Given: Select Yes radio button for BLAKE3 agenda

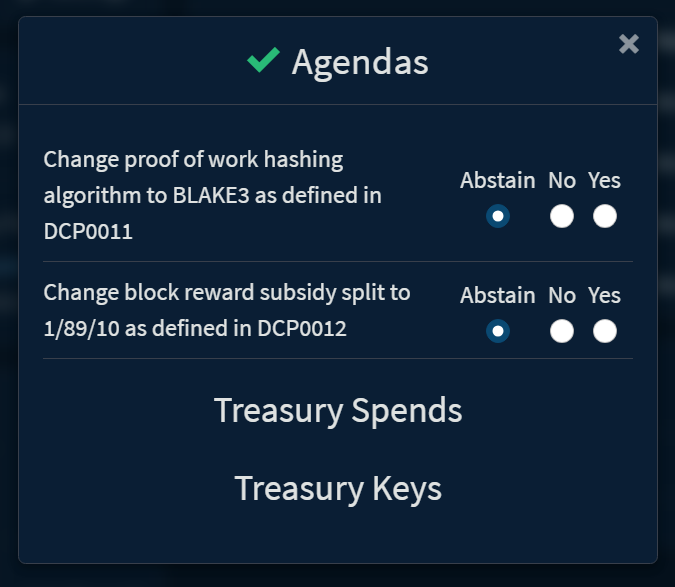Looking at the screenshot, I should [604, 216].
